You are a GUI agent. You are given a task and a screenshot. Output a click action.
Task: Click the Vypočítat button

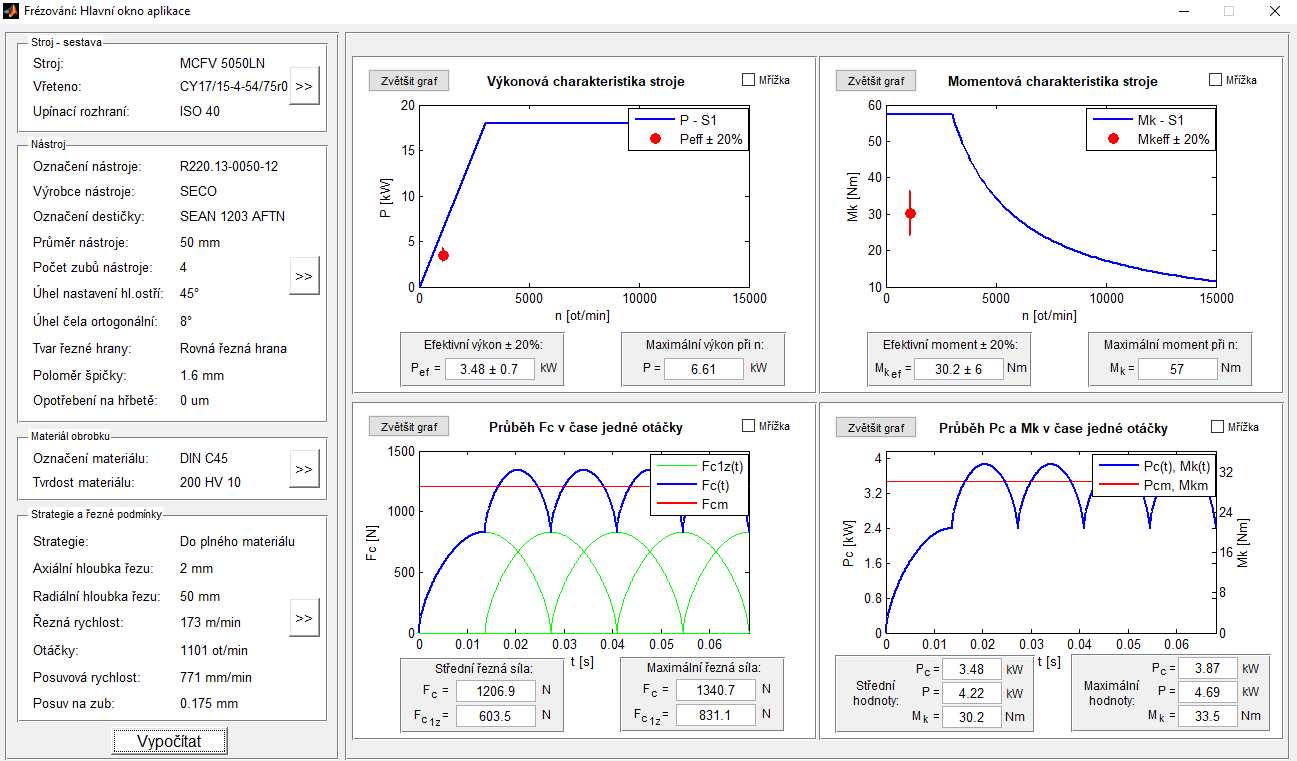pos(169,741)
